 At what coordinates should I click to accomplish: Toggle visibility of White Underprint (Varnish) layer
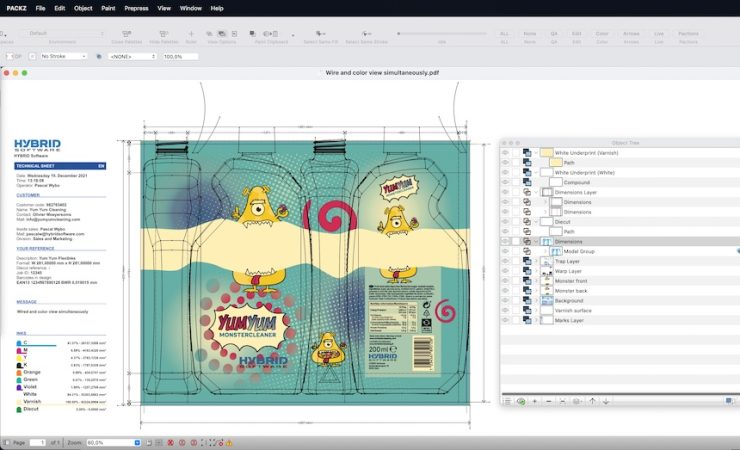tap(505, 153)
